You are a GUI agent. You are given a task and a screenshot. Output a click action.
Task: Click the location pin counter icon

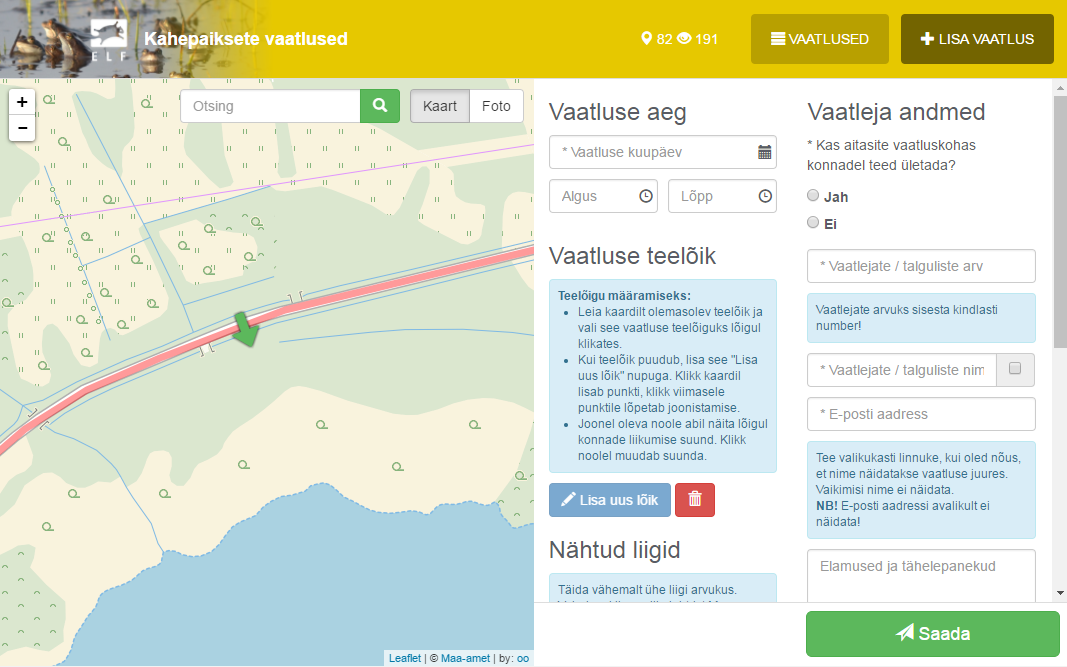(x=646, y=39)
